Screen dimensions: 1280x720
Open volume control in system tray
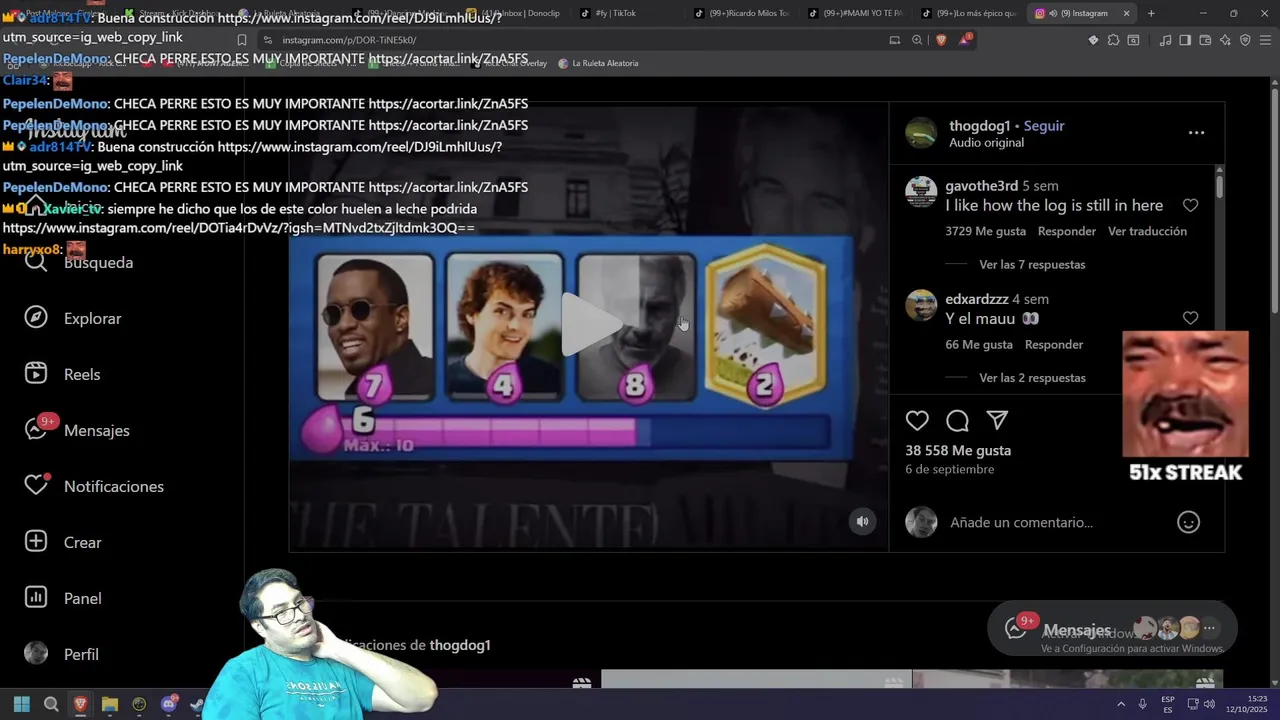pos(1209,704)
